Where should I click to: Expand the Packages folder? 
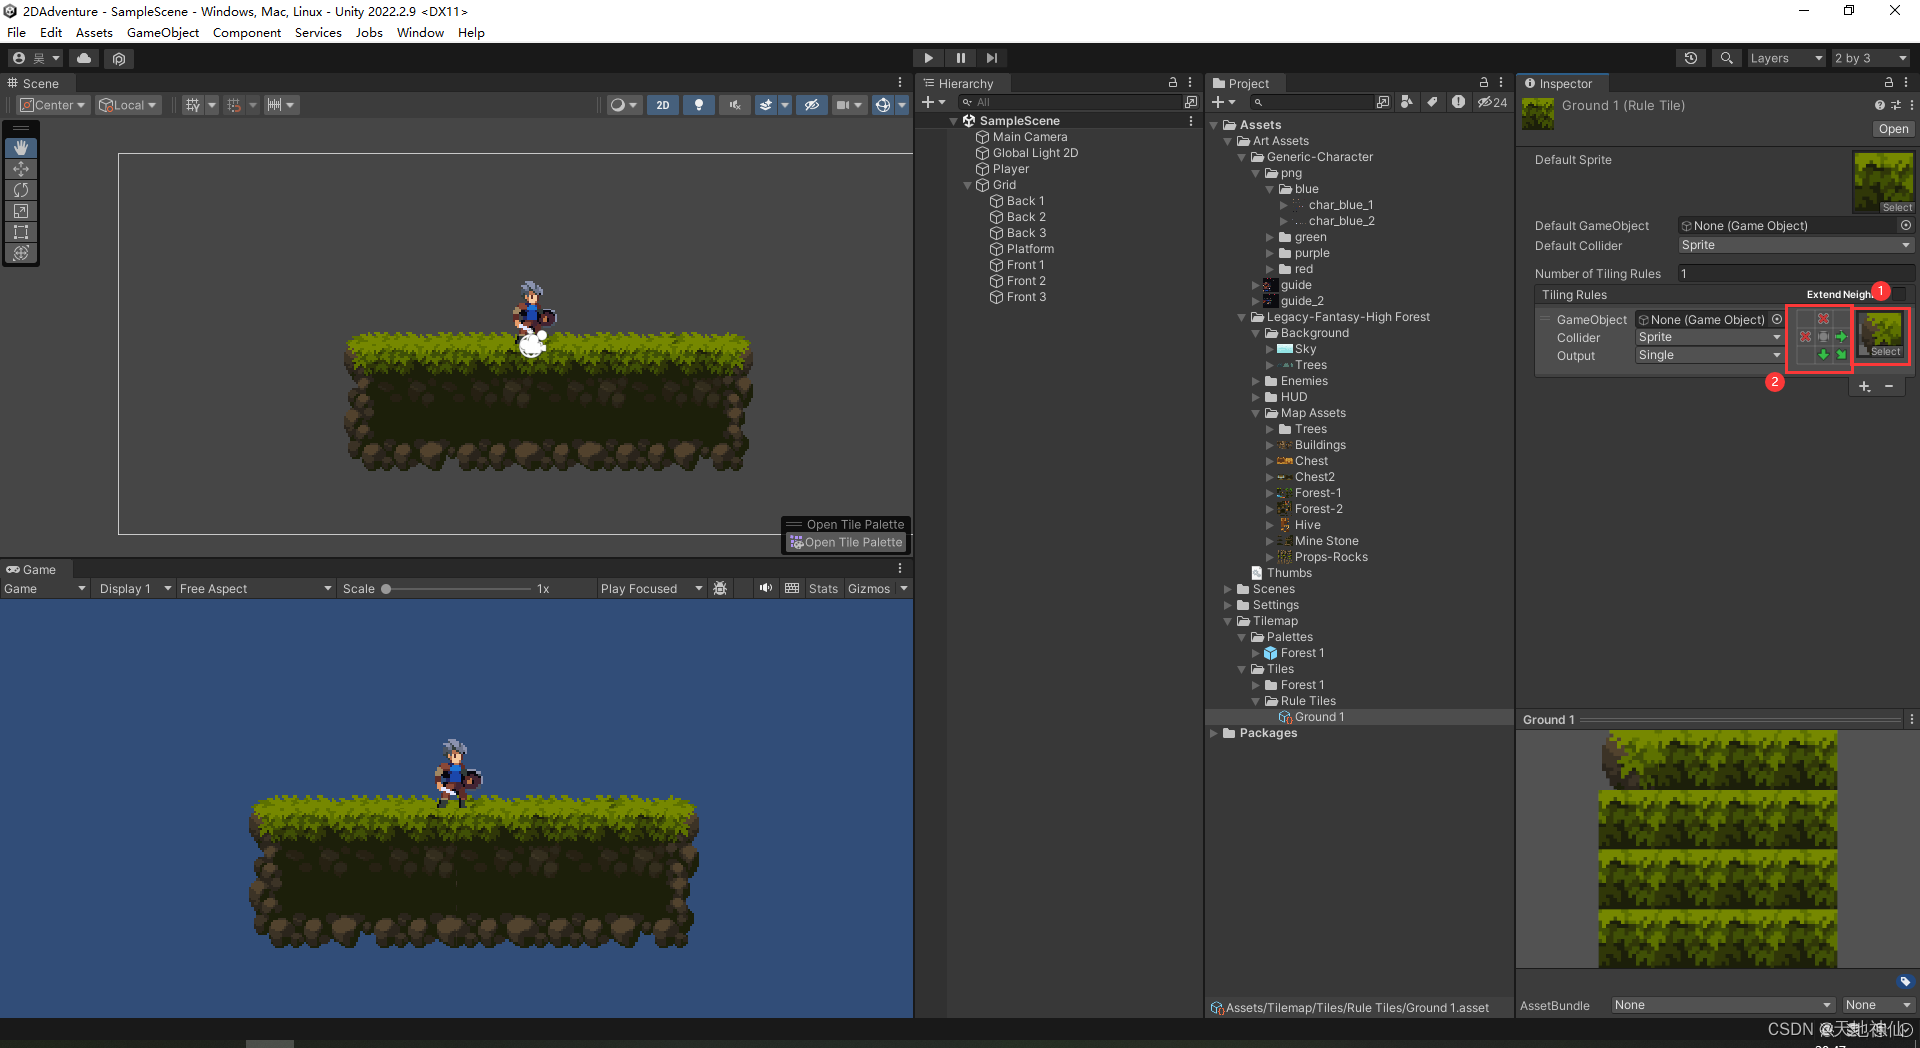click(1214, 733)
